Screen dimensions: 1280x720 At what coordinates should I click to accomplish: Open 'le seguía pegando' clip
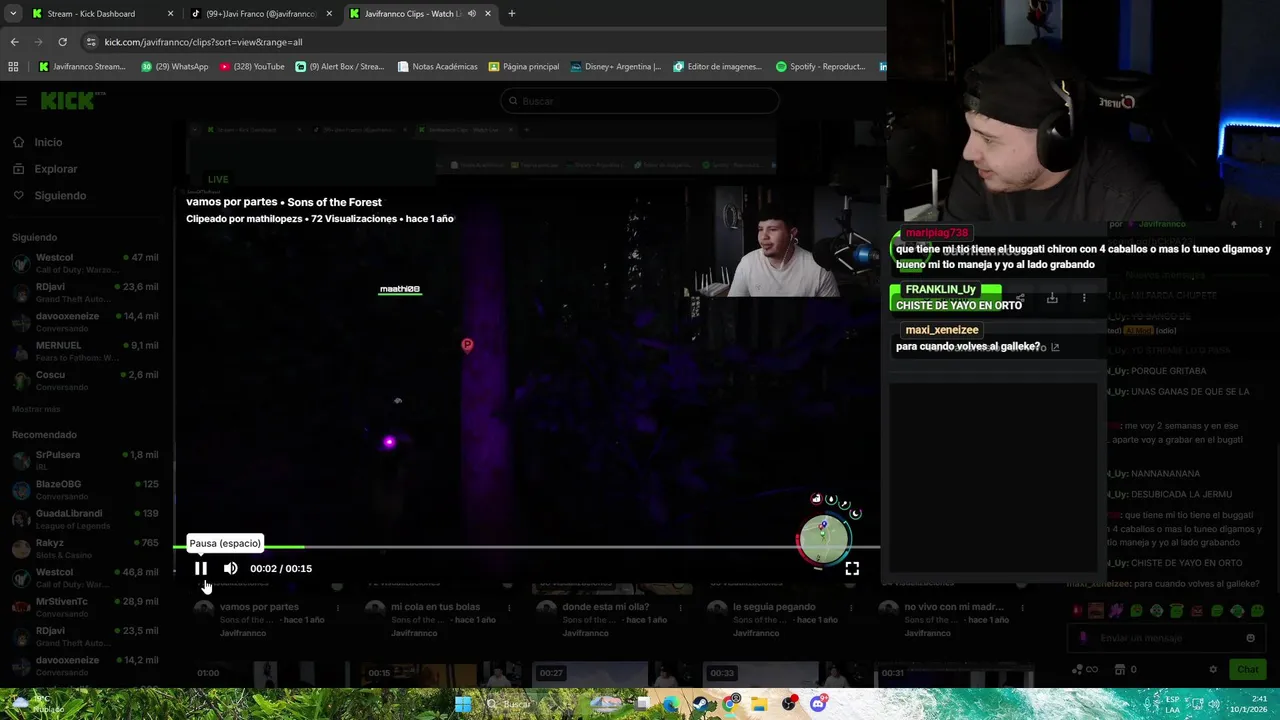pos(772,607)
